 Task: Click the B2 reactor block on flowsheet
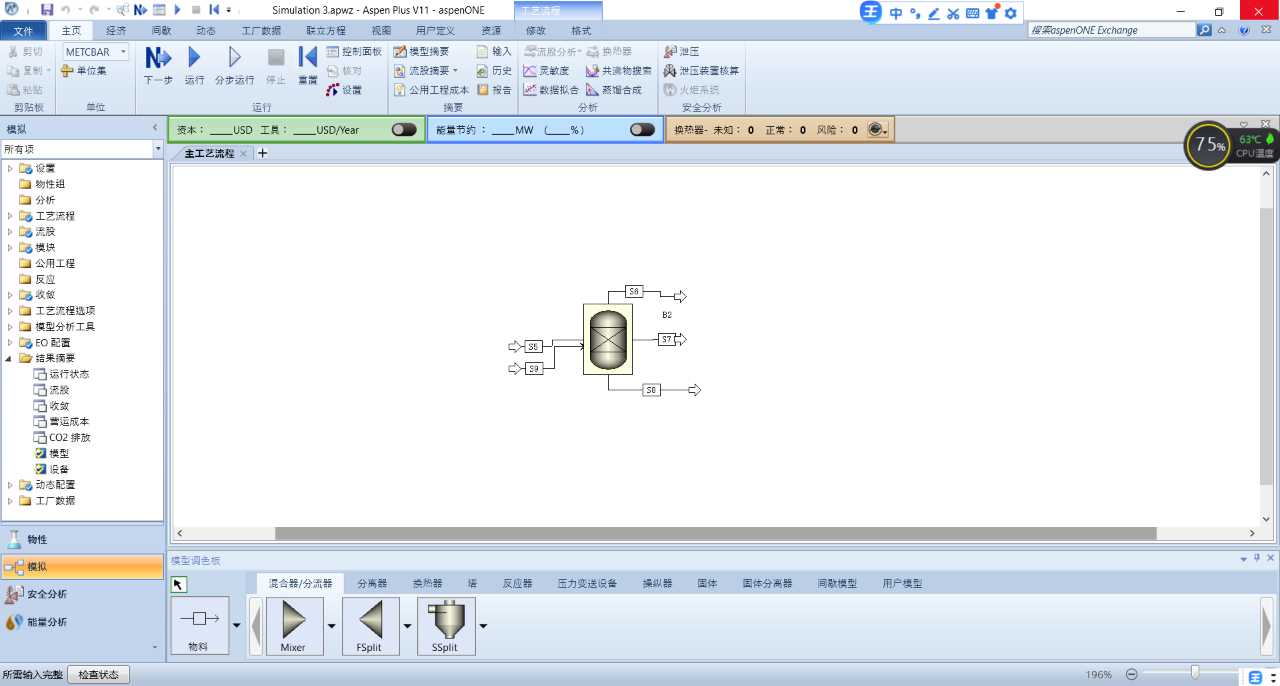pos(607,340)
